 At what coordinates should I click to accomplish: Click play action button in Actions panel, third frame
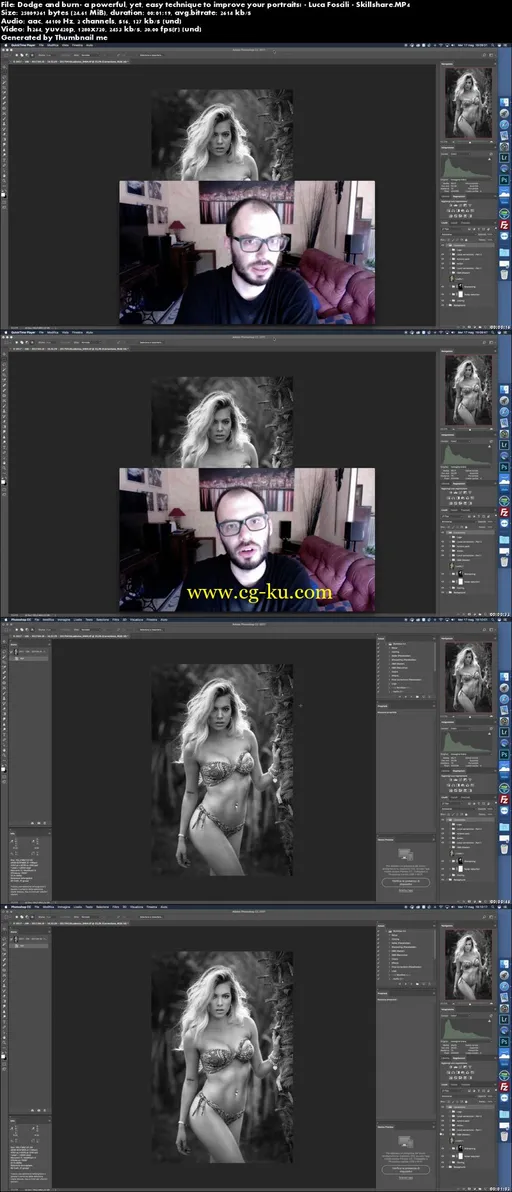pyautogui.click(x=411, y=696)
